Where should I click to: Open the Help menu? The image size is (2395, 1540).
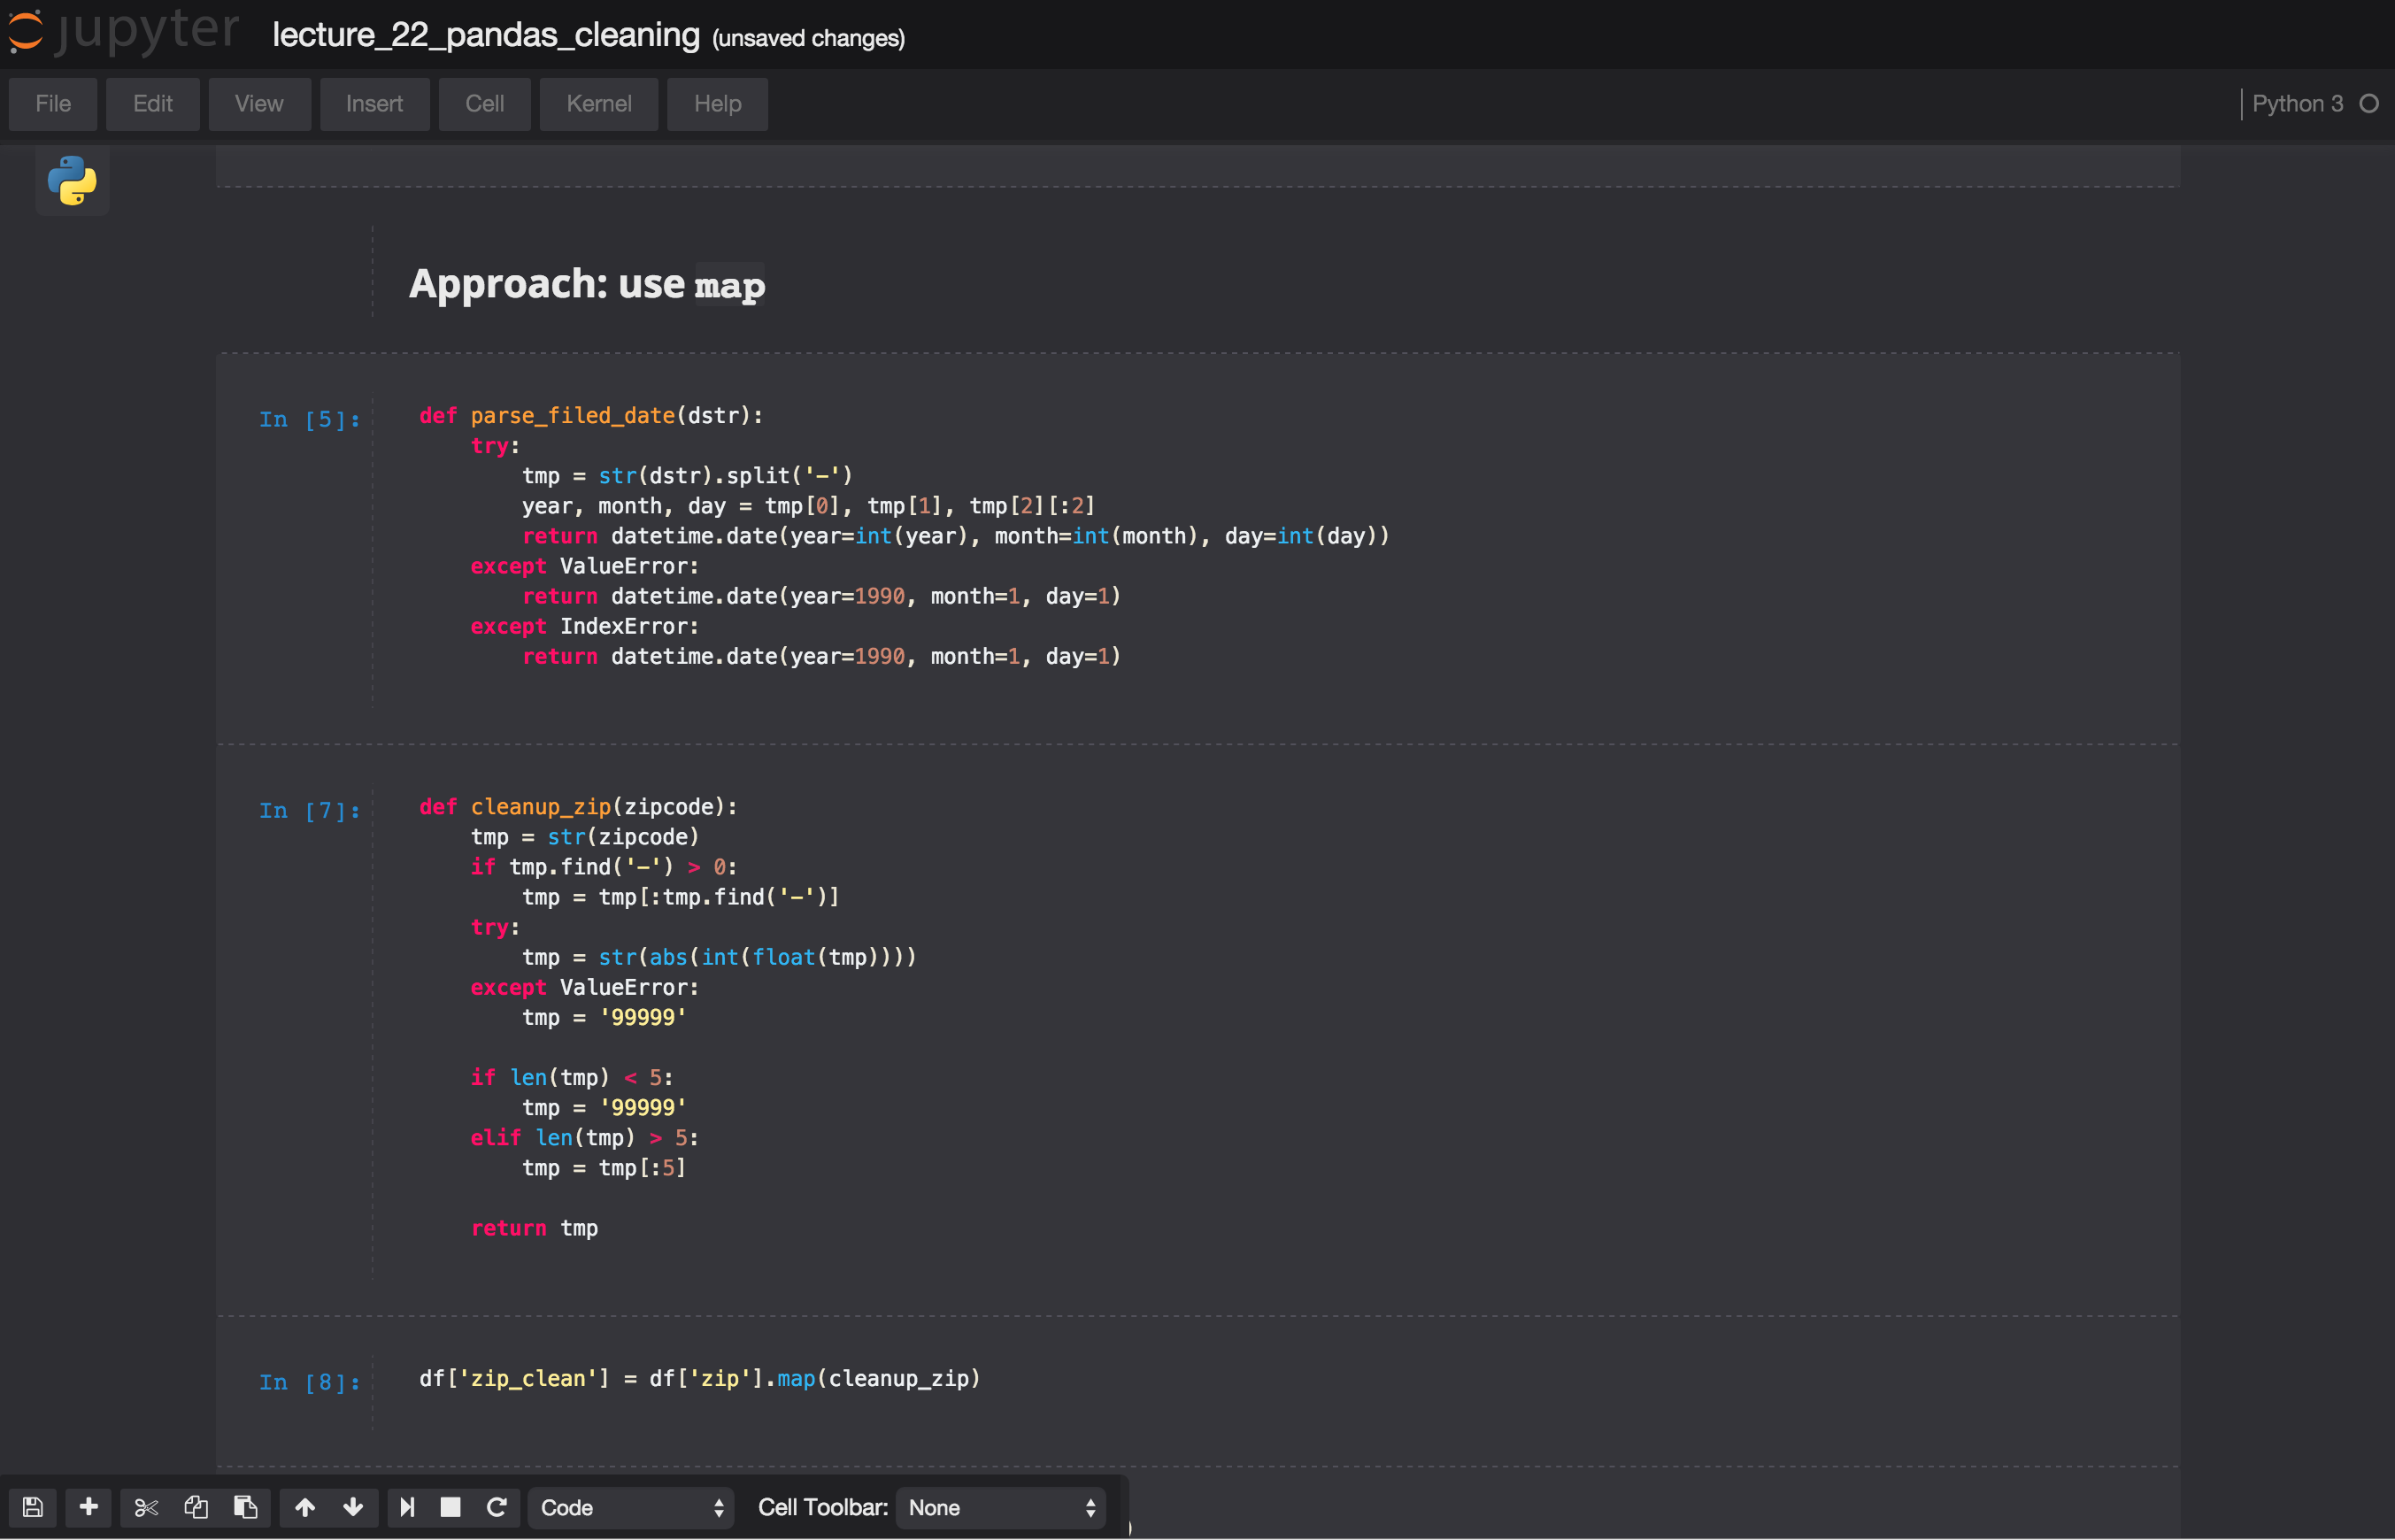point(717,104)
